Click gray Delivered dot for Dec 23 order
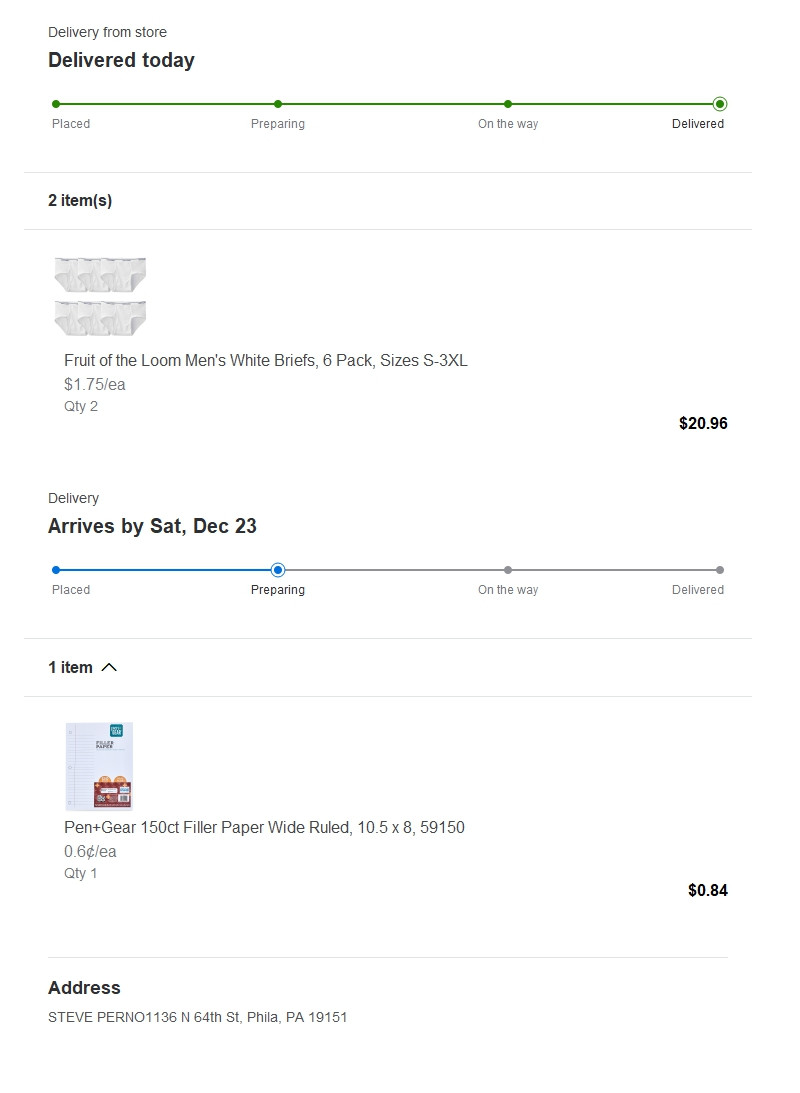The width and height of the screenshot is (800, 1093). click(x=720, y=570)
